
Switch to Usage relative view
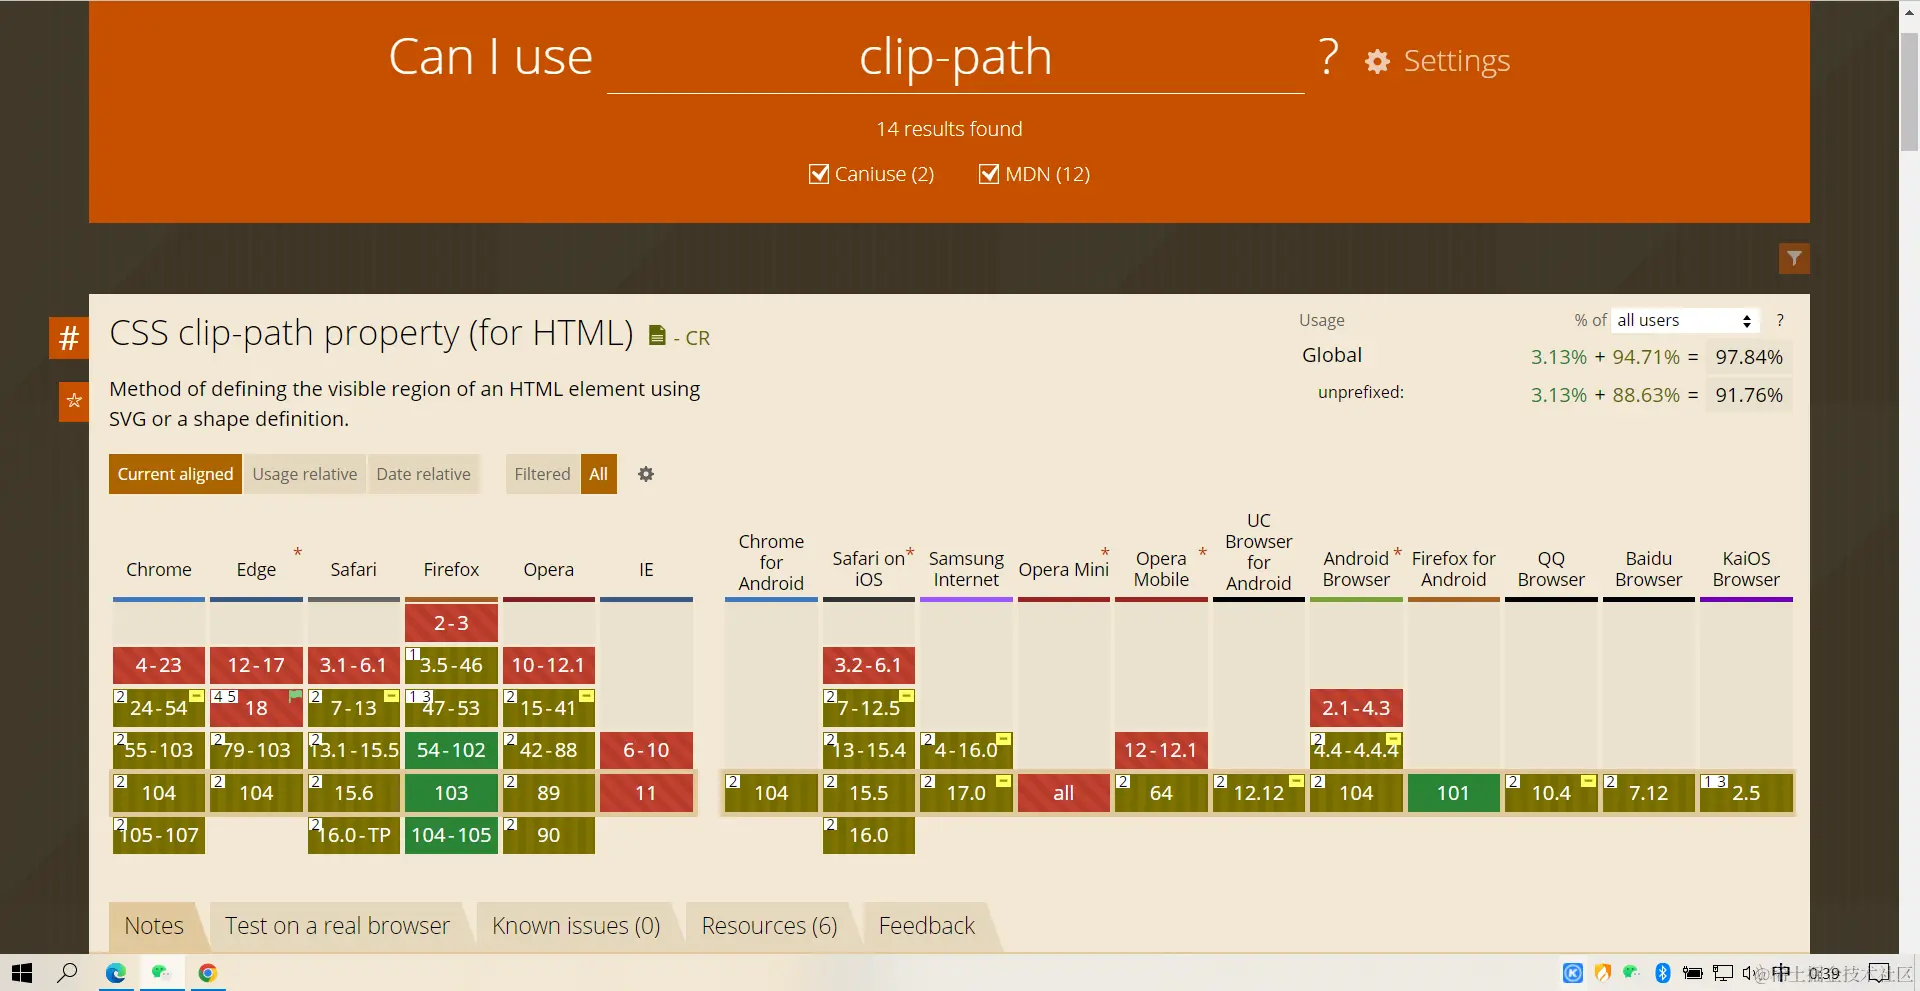pos(304,474)
